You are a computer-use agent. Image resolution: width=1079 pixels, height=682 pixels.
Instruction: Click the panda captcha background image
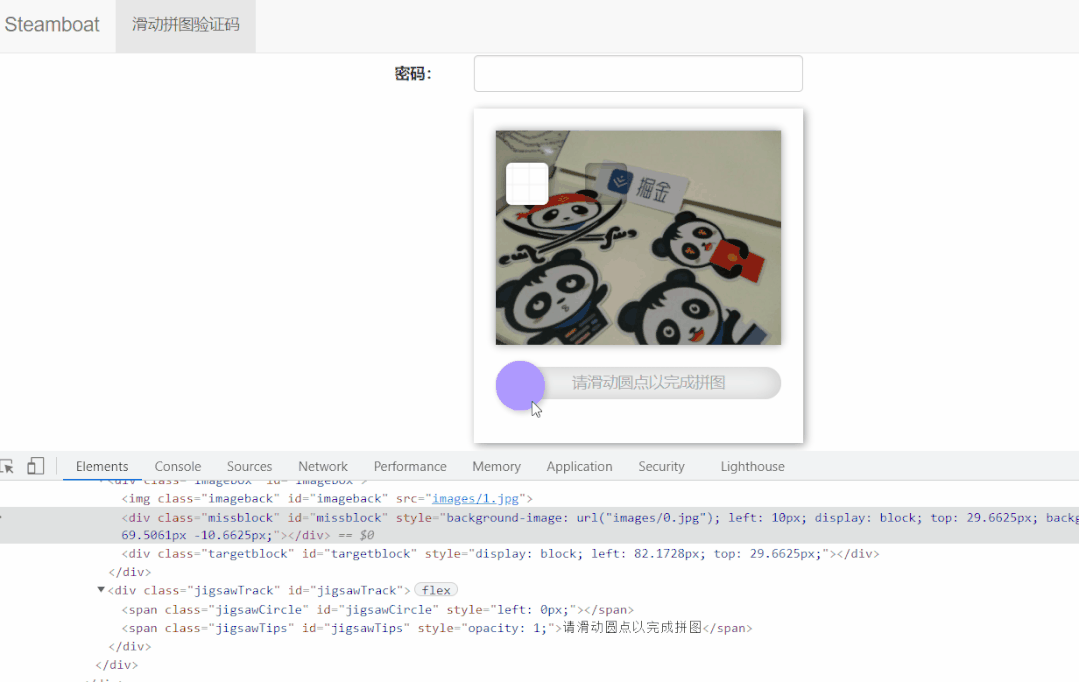(x=638, y=237)
